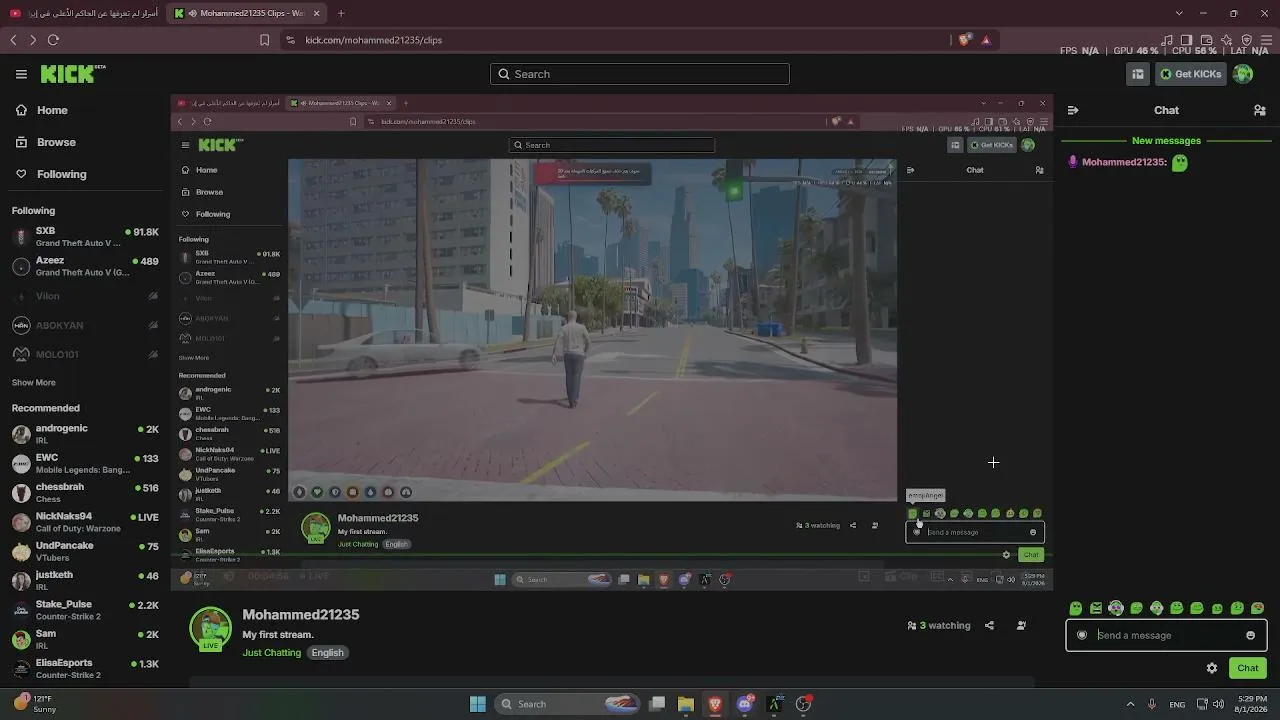Open MOLO101 channel in sidebar

(x=85, y=354)
